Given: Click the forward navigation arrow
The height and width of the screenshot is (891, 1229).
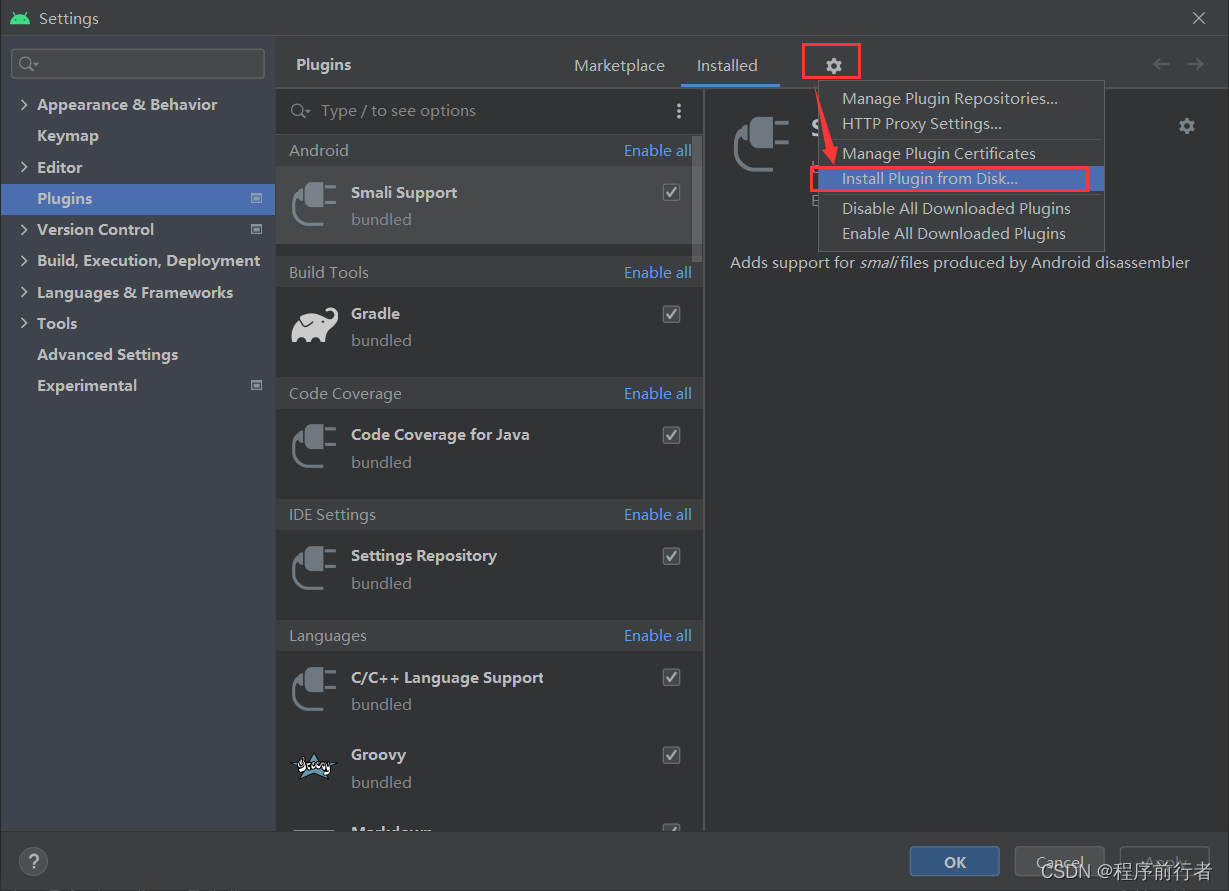Looking at the screenshot, I should pyautogui.click(x=1195, y=64).
